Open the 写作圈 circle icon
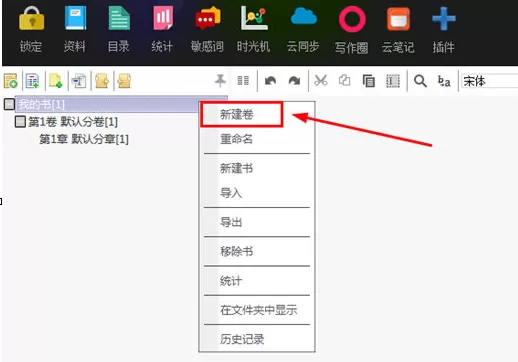The height and width of the screenshot is (362, 518). (x=352, y=19)
